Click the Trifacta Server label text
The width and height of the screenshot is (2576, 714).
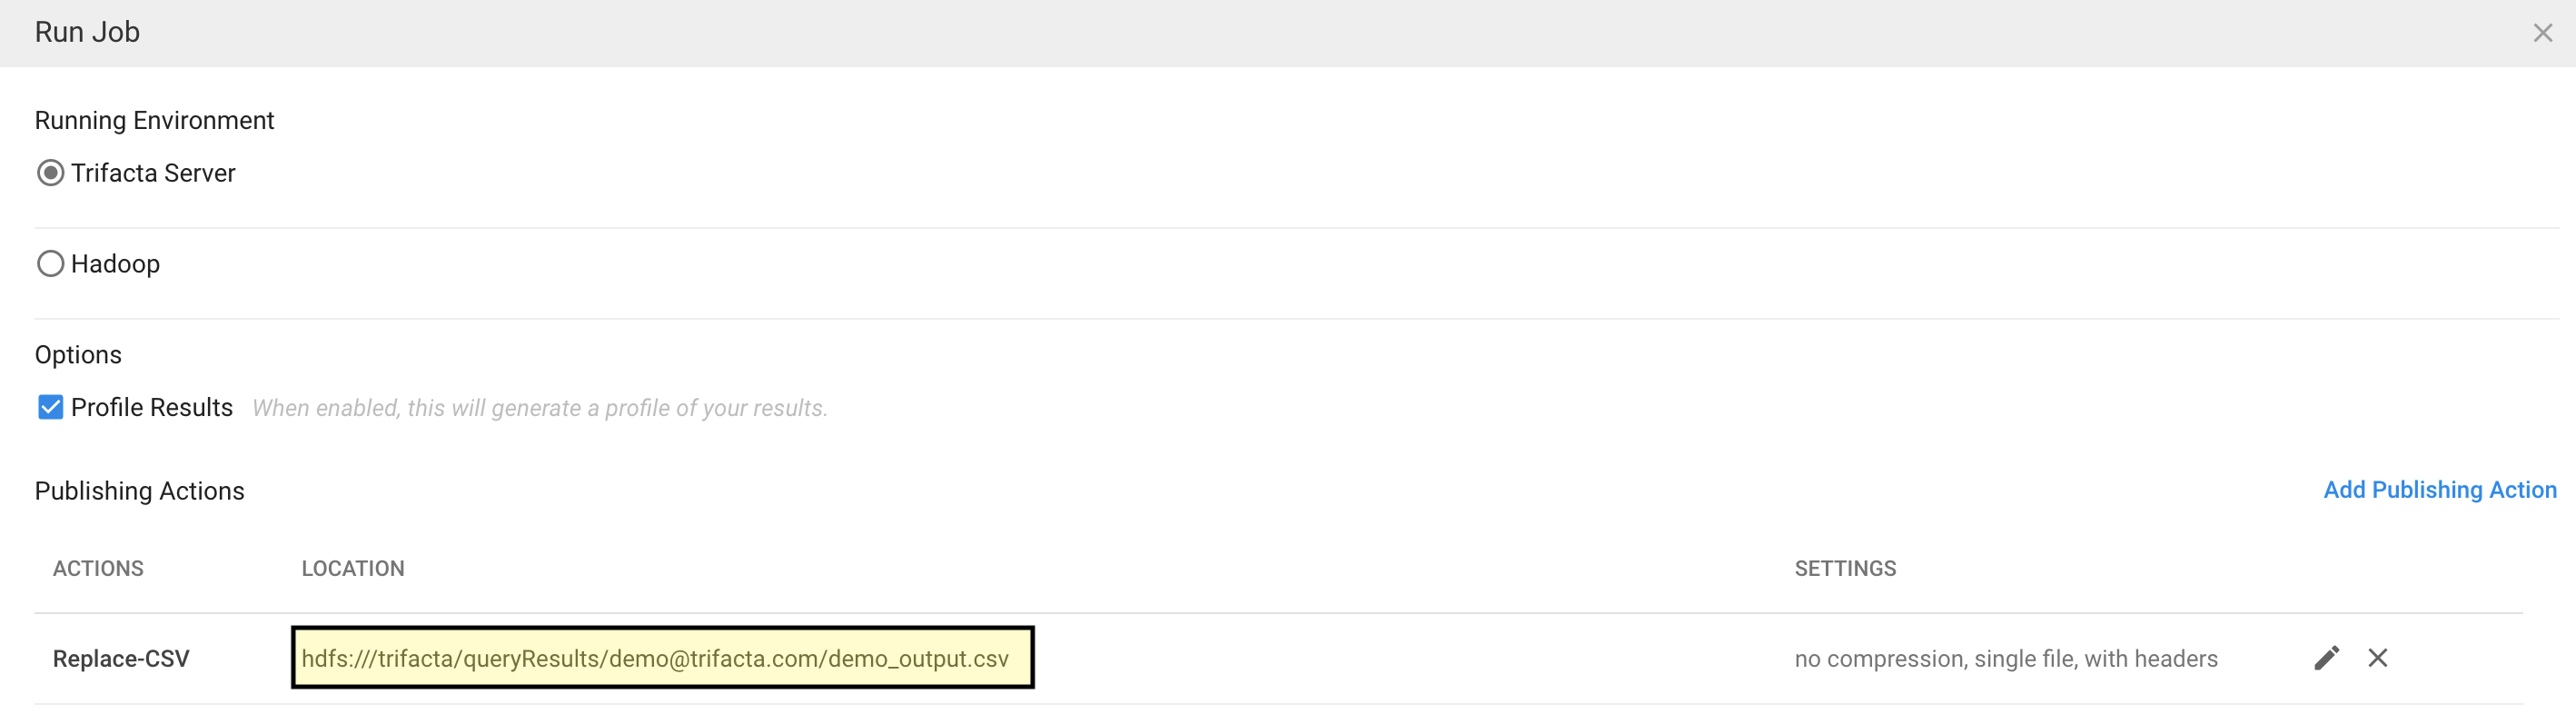coord(153,173)
